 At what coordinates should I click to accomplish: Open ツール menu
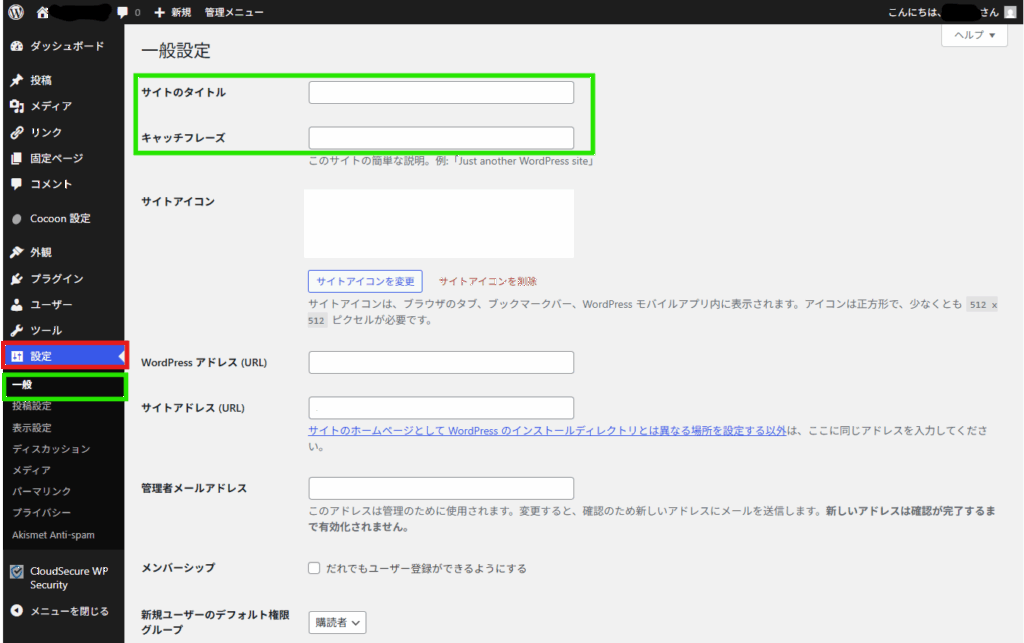(x=46, y=330)
